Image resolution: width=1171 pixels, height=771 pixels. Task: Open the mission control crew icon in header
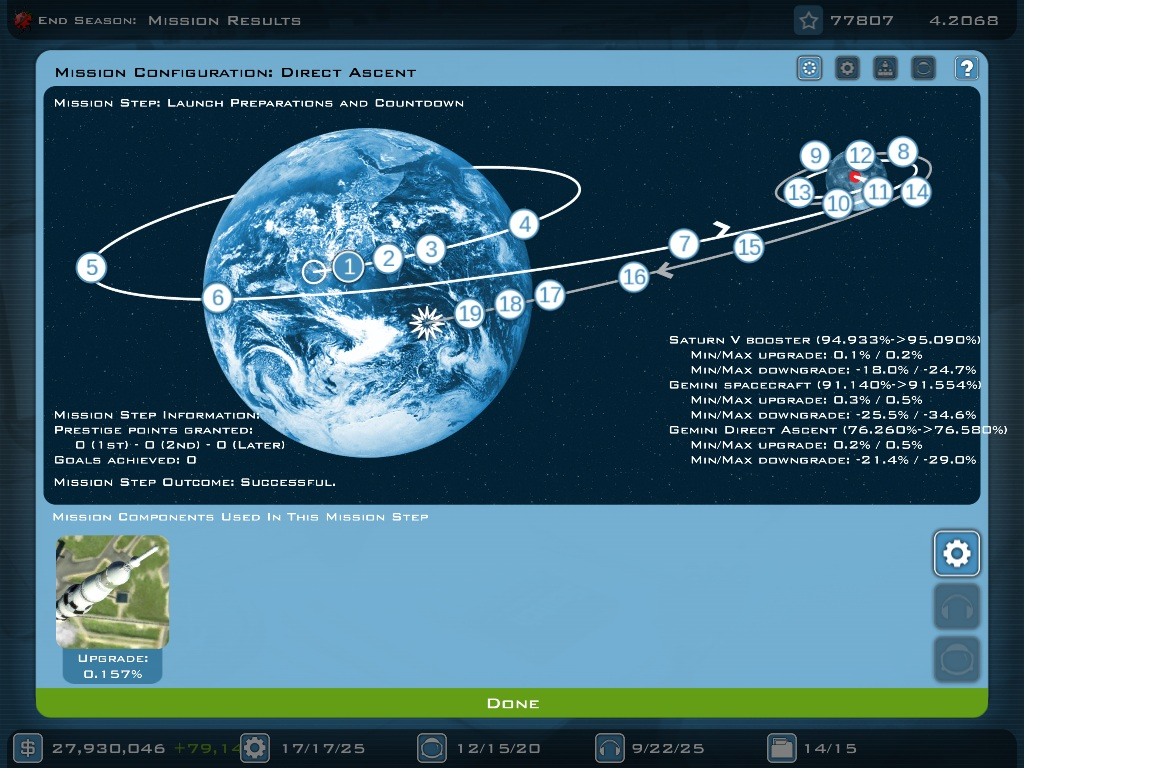pos(885,69)
